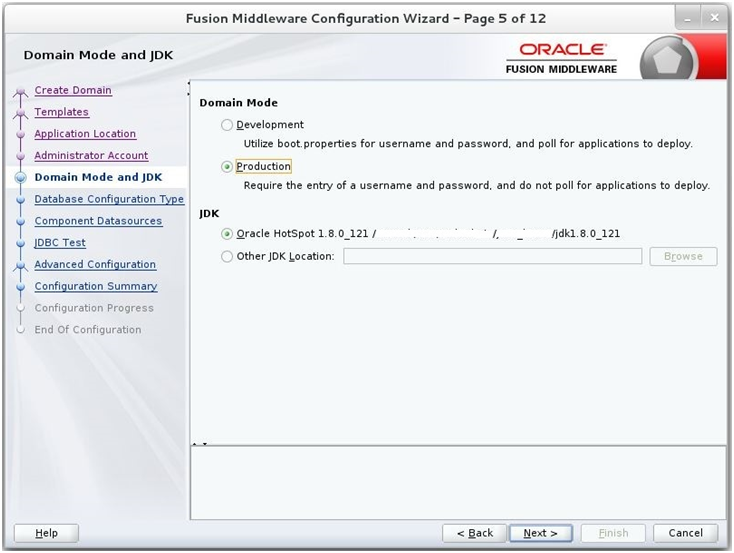This screenshot has height=553, width=734.
Task: Click the Configuration Summary step marker icon
Action: click(x=20, y=287)
